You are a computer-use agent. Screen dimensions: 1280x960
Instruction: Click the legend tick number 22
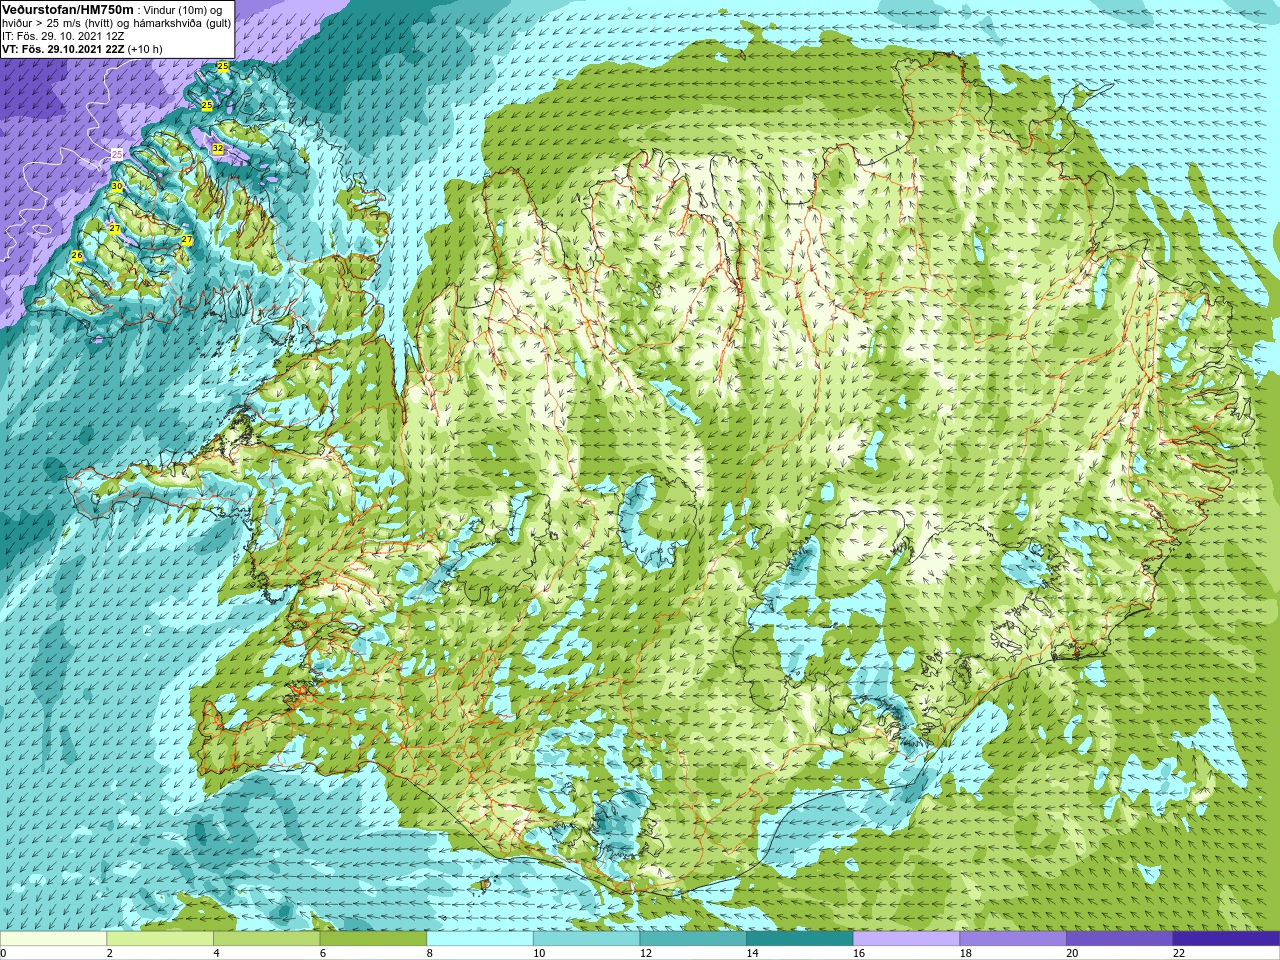coord(1179,953)
